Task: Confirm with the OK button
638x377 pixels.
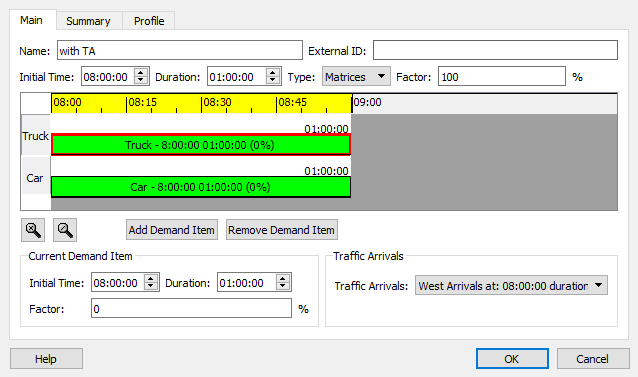Action: pos(512,359)
